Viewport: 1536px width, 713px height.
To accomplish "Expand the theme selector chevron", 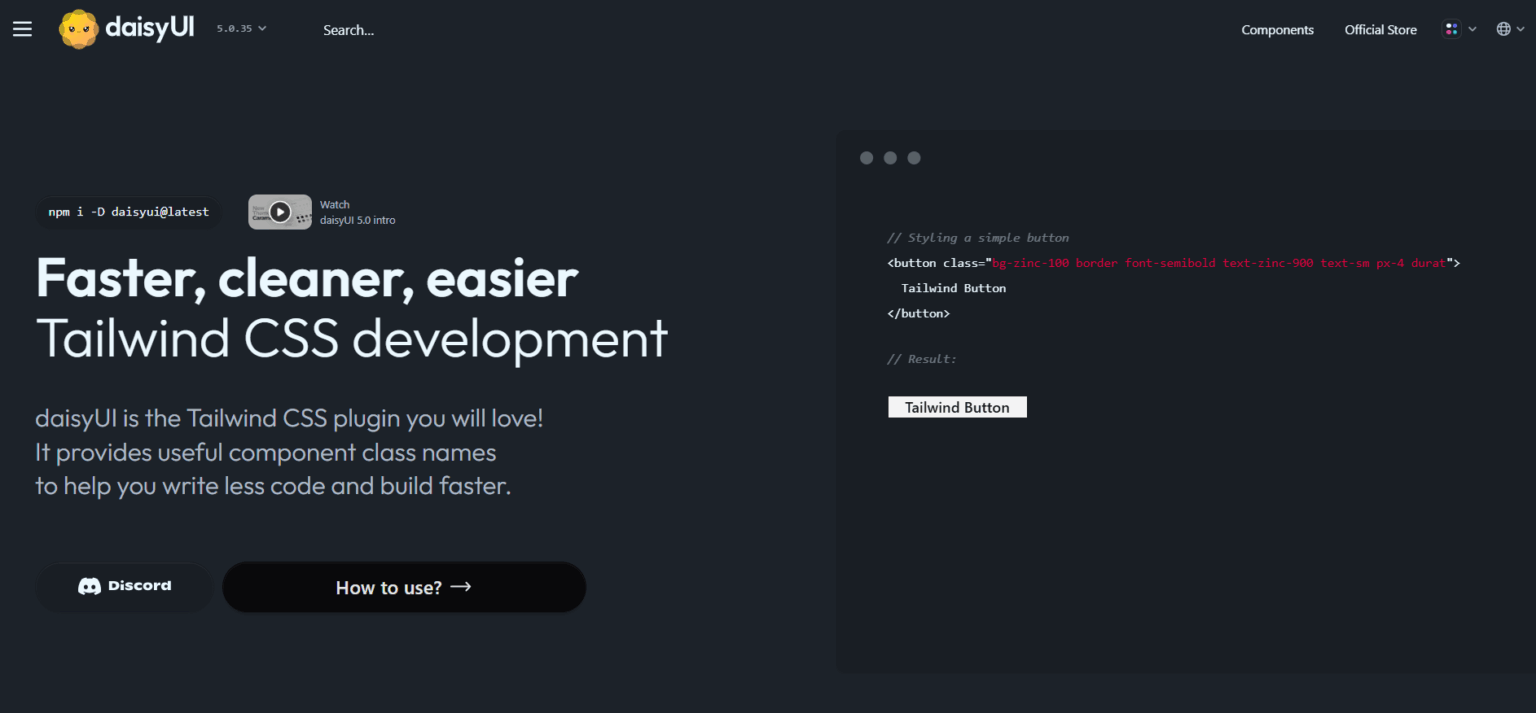I will pyautogui.click(x=1472, y=29).
